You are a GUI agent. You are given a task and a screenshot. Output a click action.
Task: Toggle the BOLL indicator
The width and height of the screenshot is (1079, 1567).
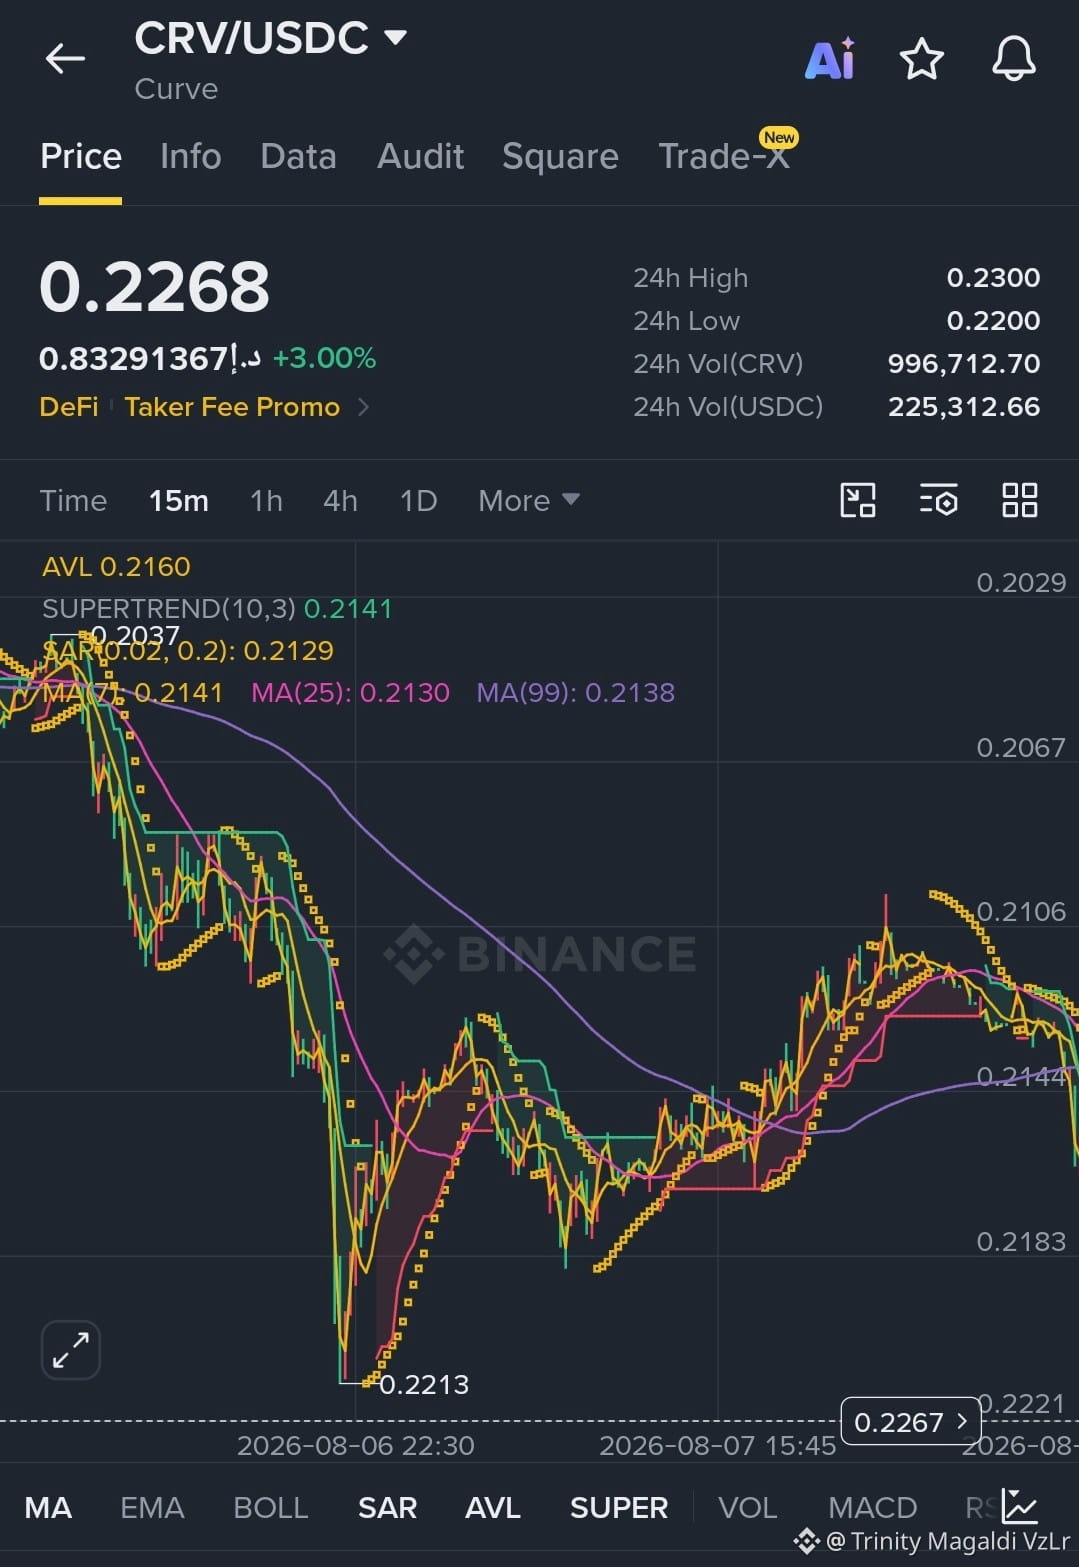click(270, 1507)
